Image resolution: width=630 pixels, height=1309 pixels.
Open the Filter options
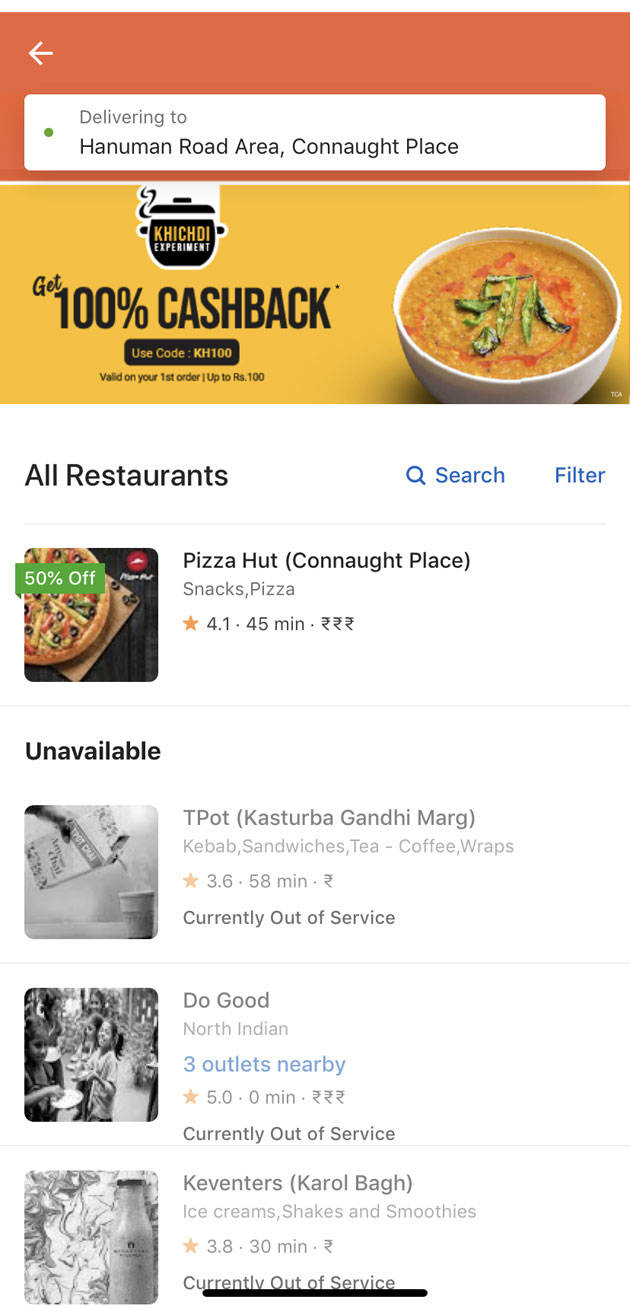tap(579, 475)
